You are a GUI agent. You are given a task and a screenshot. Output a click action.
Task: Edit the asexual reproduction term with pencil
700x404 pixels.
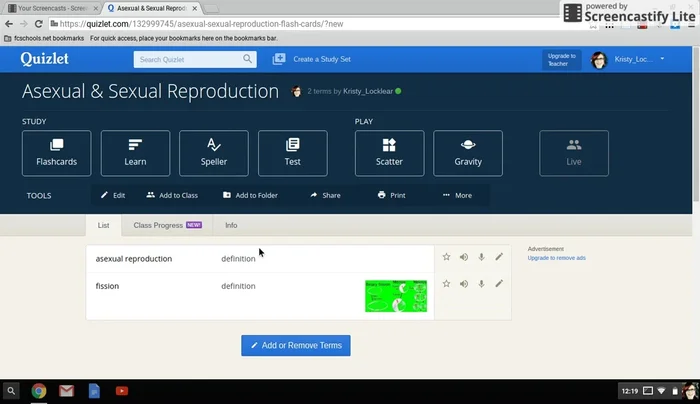499,257
